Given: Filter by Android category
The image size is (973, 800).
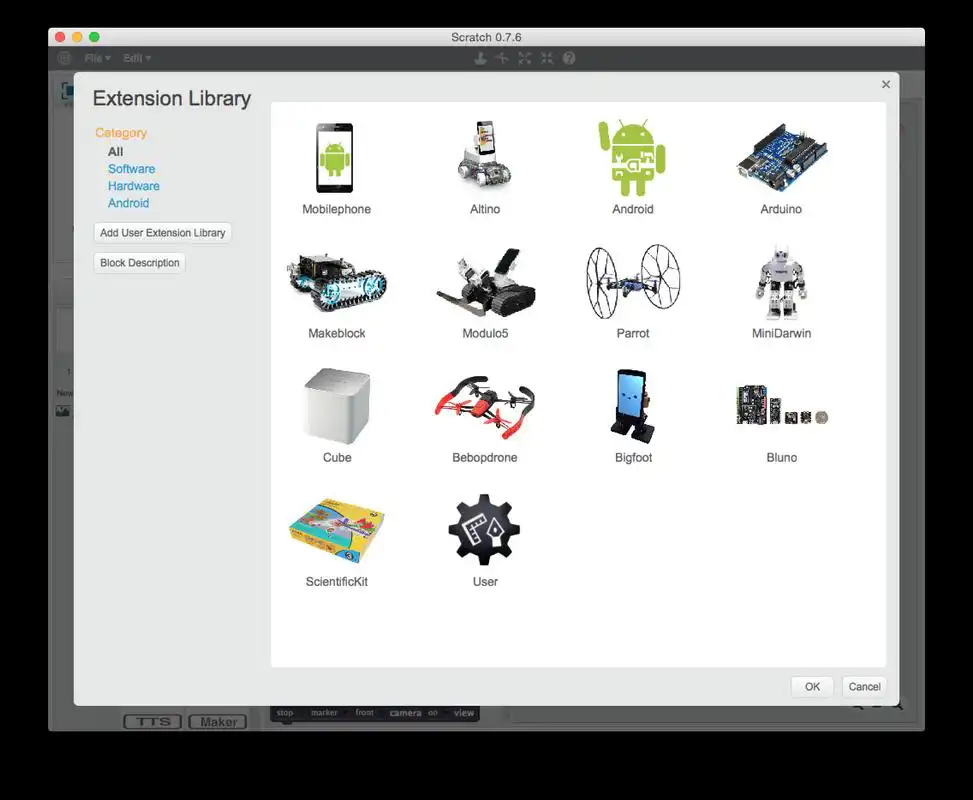Looking at the screenshot, I should pyautogui.click(x=128, y=203).
